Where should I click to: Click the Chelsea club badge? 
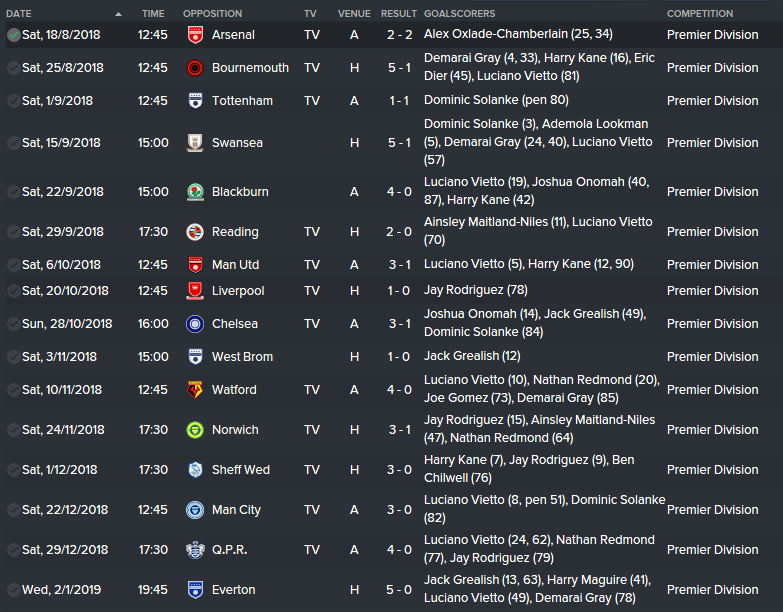point(194,324)
